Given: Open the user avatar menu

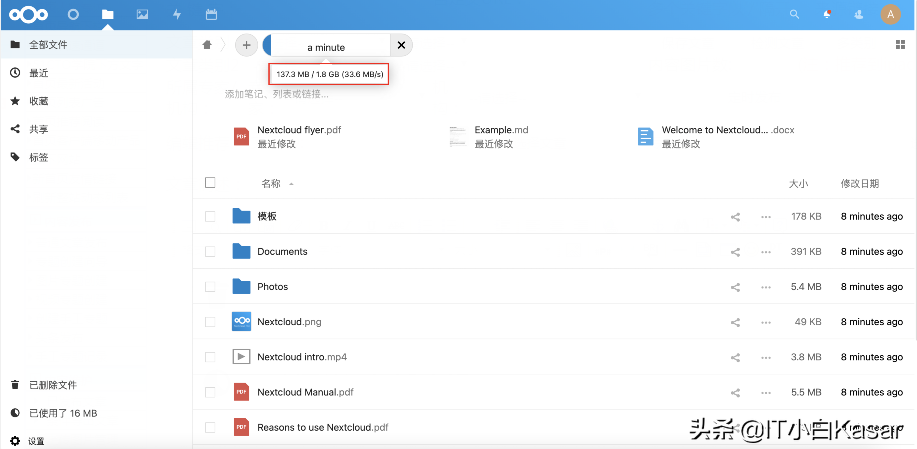Looking at the screenshot, I should (891, 15).
